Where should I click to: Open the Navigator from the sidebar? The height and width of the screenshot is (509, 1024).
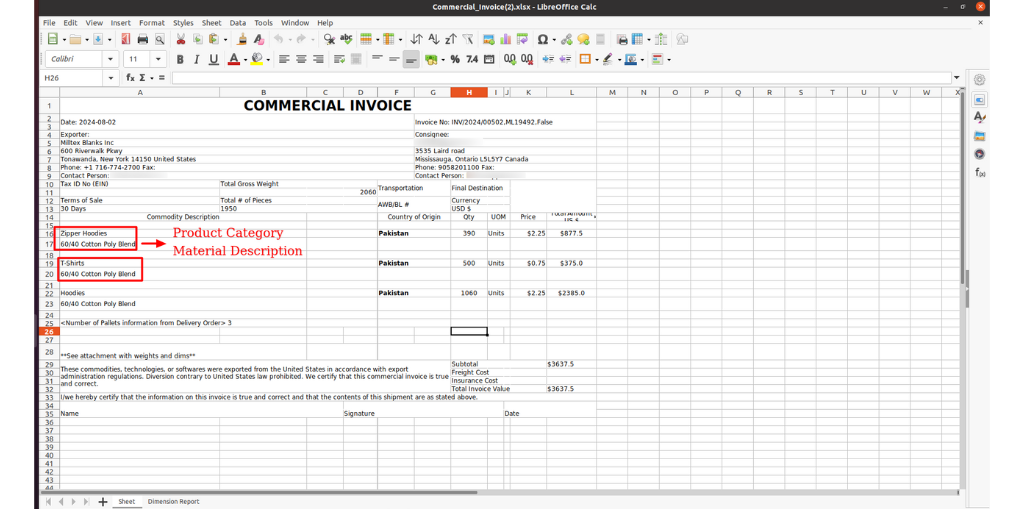pos(980,153)
